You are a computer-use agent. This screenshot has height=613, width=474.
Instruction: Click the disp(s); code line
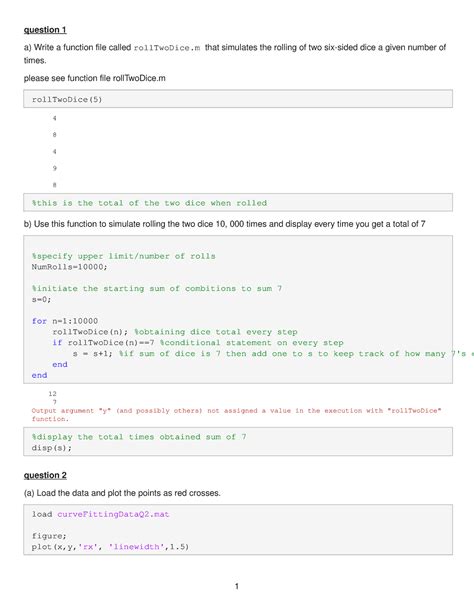[52, 448]
